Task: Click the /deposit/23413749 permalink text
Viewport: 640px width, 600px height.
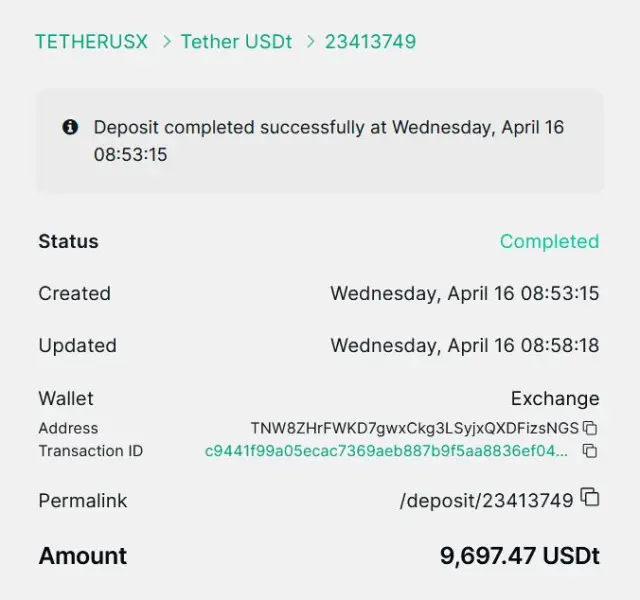Action: click(x=486, y=500)
